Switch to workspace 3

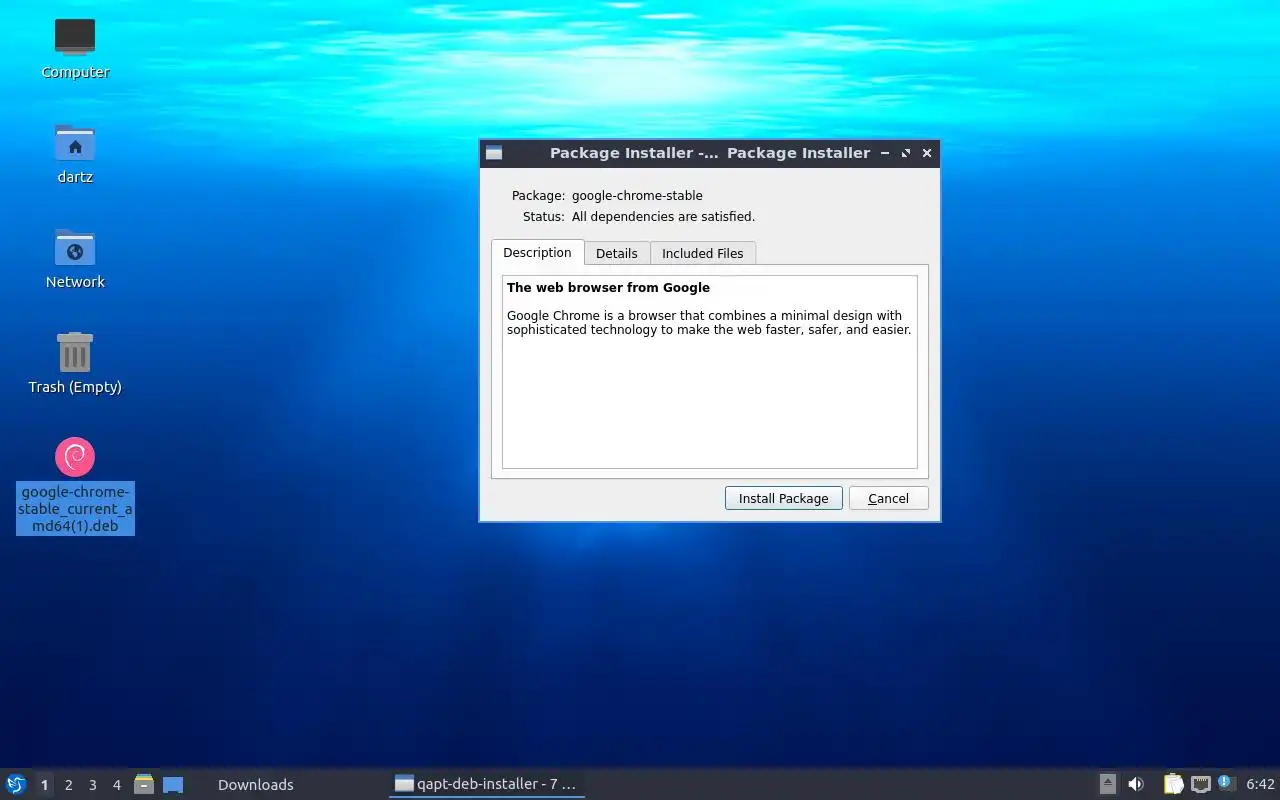click(x=92, y=785)
